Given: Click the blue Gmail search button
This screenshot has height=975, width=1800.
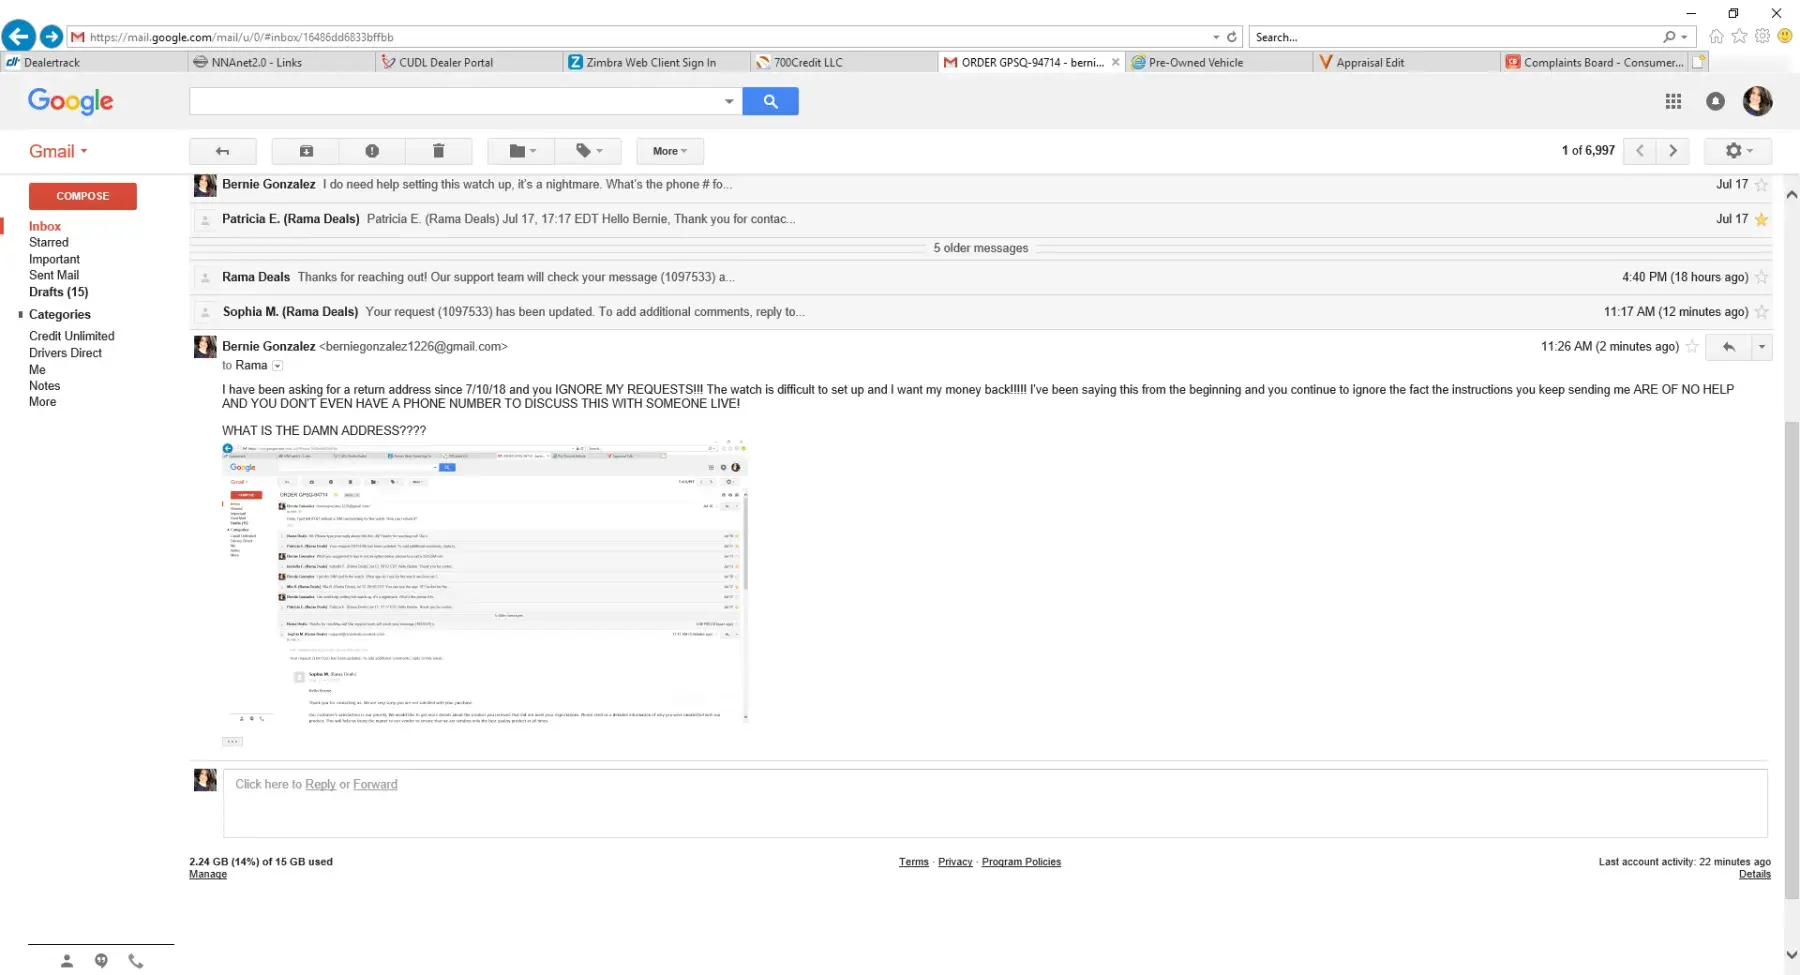Looking at the screenshot, I should [770, 101].
